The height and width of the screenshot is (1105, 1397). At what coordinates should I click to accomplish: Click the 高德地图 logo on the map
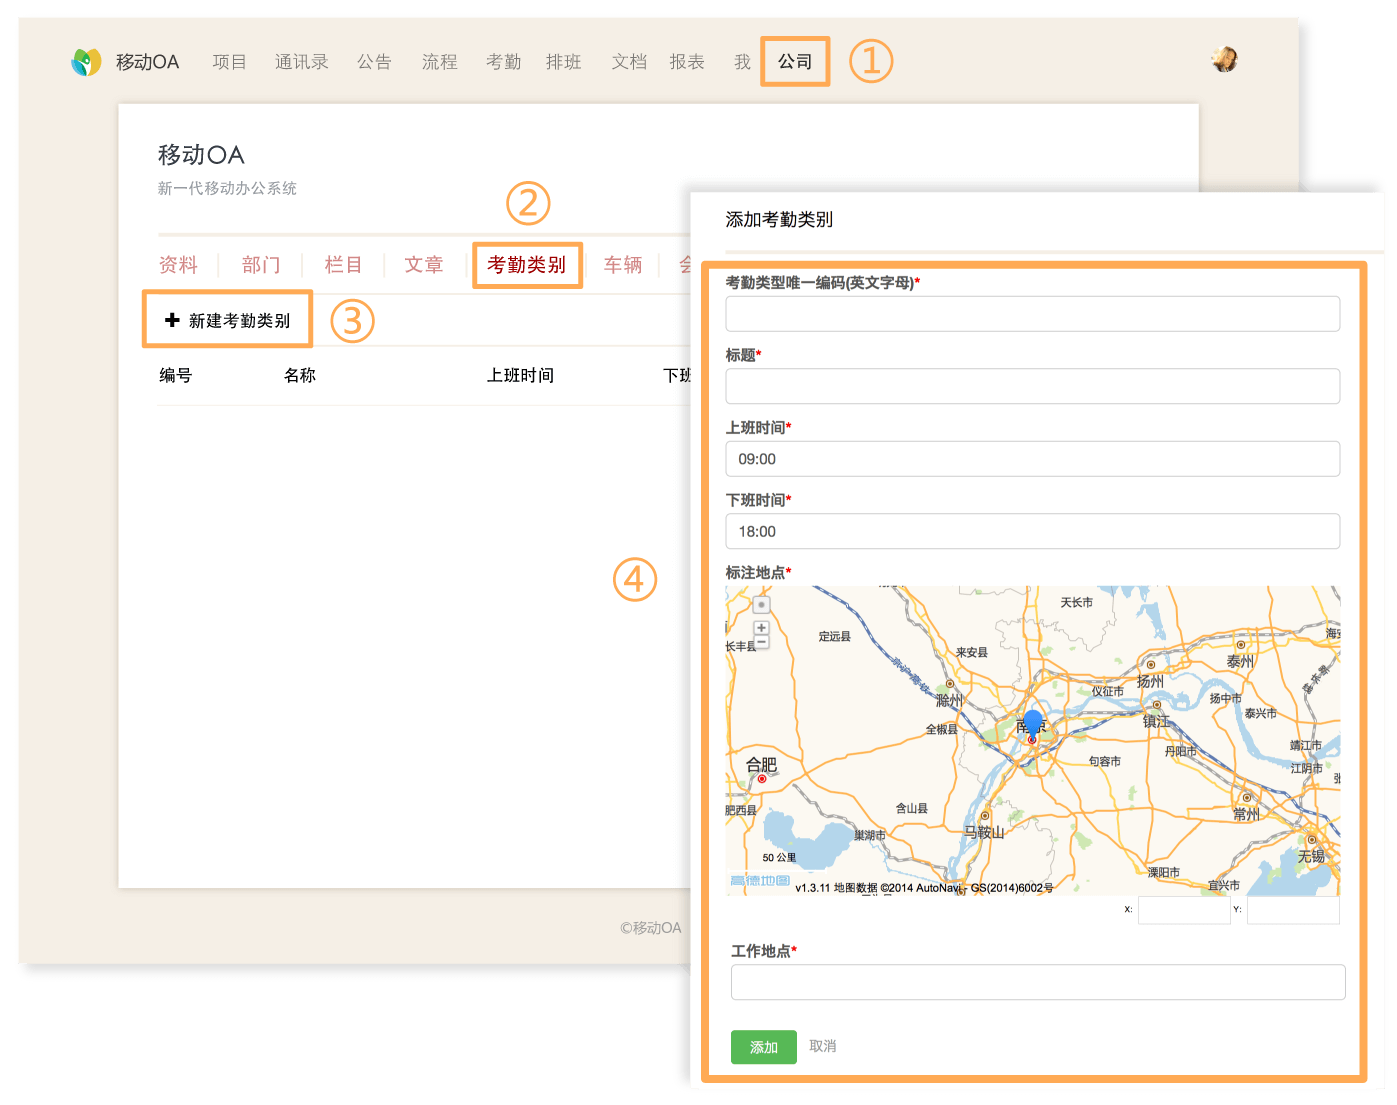760,881
